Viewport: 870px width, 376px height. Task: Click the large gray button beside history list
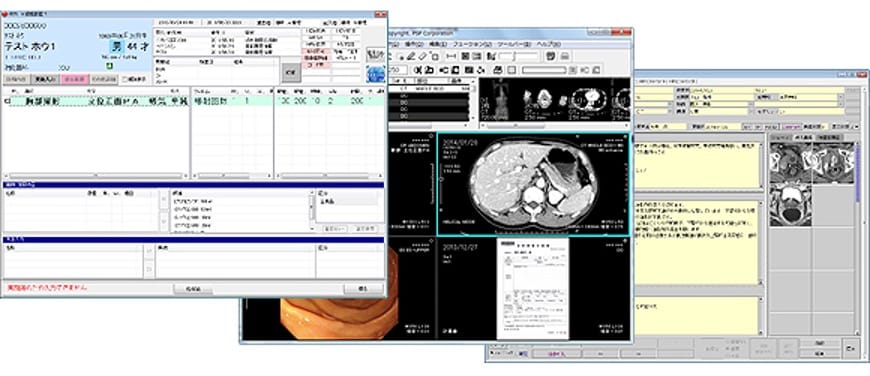pyautogui.click(x=291, y=73)
